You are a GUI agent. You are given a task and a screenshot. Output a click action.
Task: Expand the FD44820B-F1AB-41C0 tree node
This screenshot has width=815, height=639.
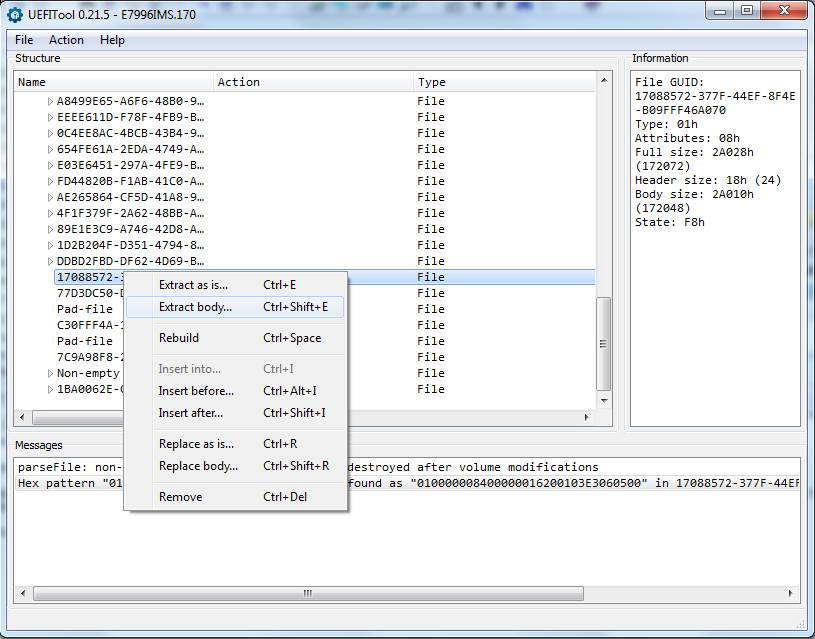point(50,181)
